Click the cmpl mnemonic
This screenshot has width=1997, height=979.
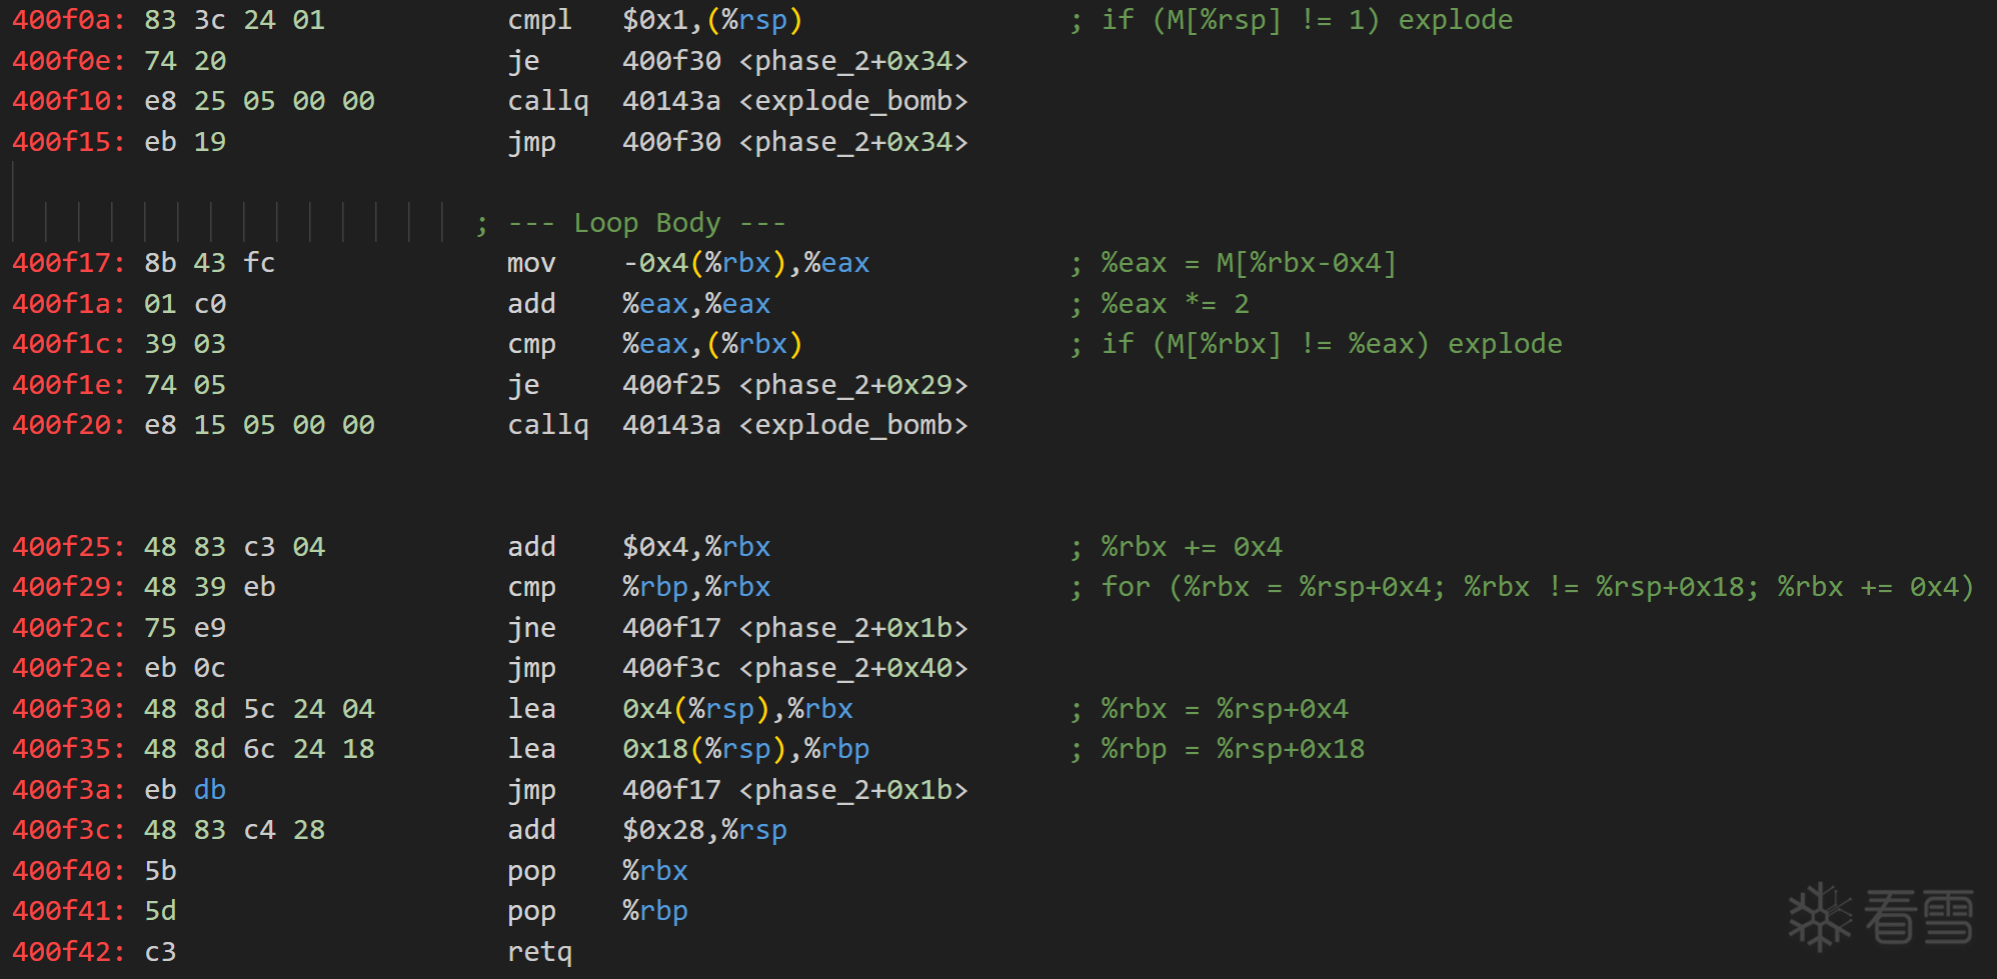[539, 20]
